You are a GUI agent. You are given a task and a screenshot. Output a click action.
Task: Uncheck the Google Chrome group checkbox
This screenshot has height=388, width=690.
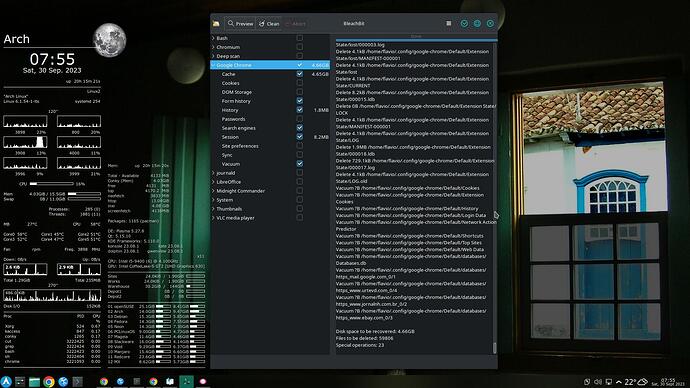tap(300, 65)
